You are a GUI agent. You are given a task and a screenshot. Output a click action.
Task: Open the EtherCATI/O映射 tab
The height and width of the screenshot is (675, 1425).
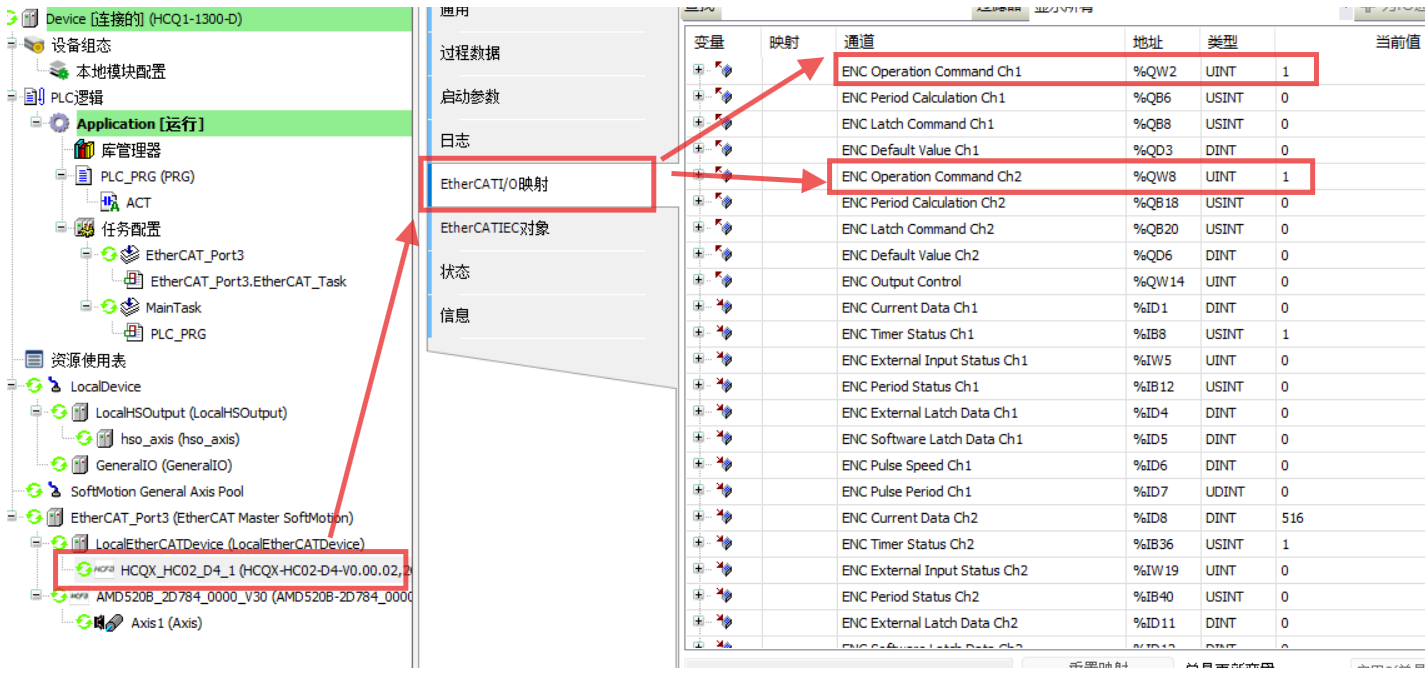[494, 185]
